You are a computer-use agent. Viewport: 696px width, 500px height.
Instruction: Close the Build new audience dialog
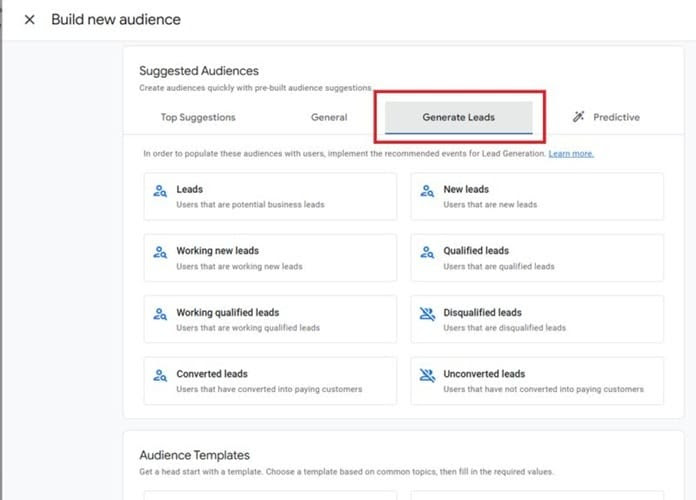pos(29,20)
